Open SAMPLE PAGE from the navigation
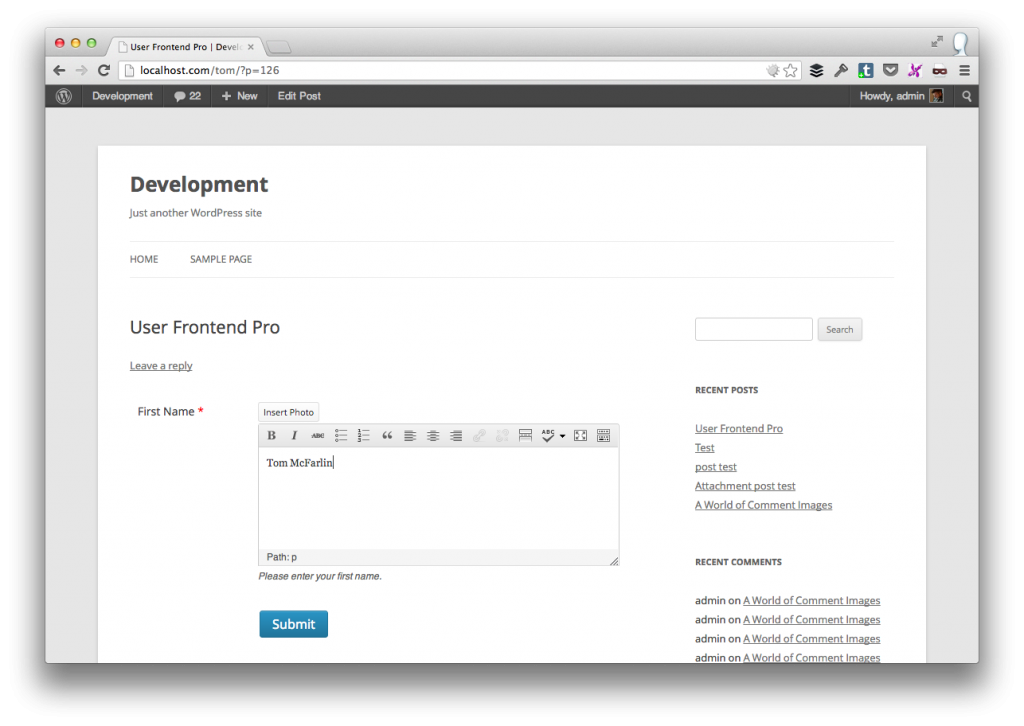The image size is (1024, 726). click(x=221, y=259)
